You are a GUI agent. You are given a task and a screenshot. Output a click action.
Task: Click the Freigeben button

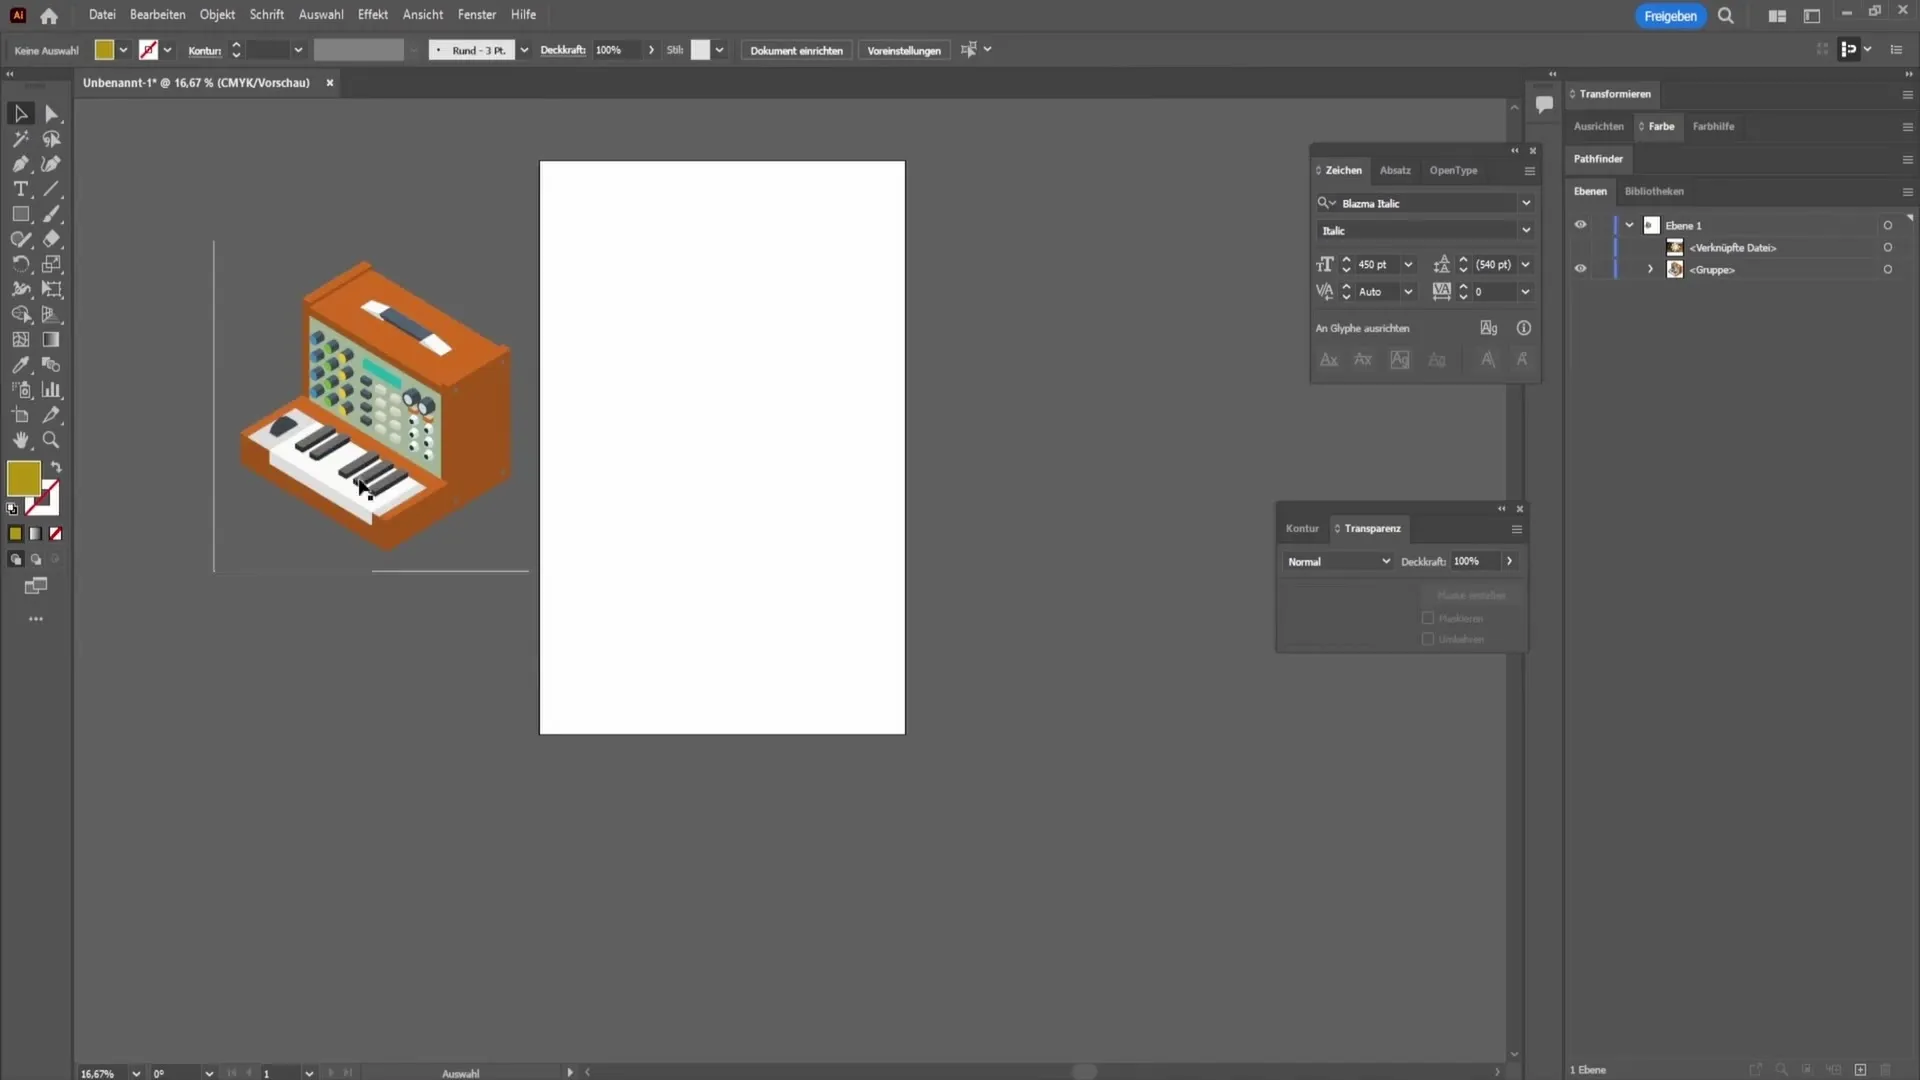pos(1670,16)
